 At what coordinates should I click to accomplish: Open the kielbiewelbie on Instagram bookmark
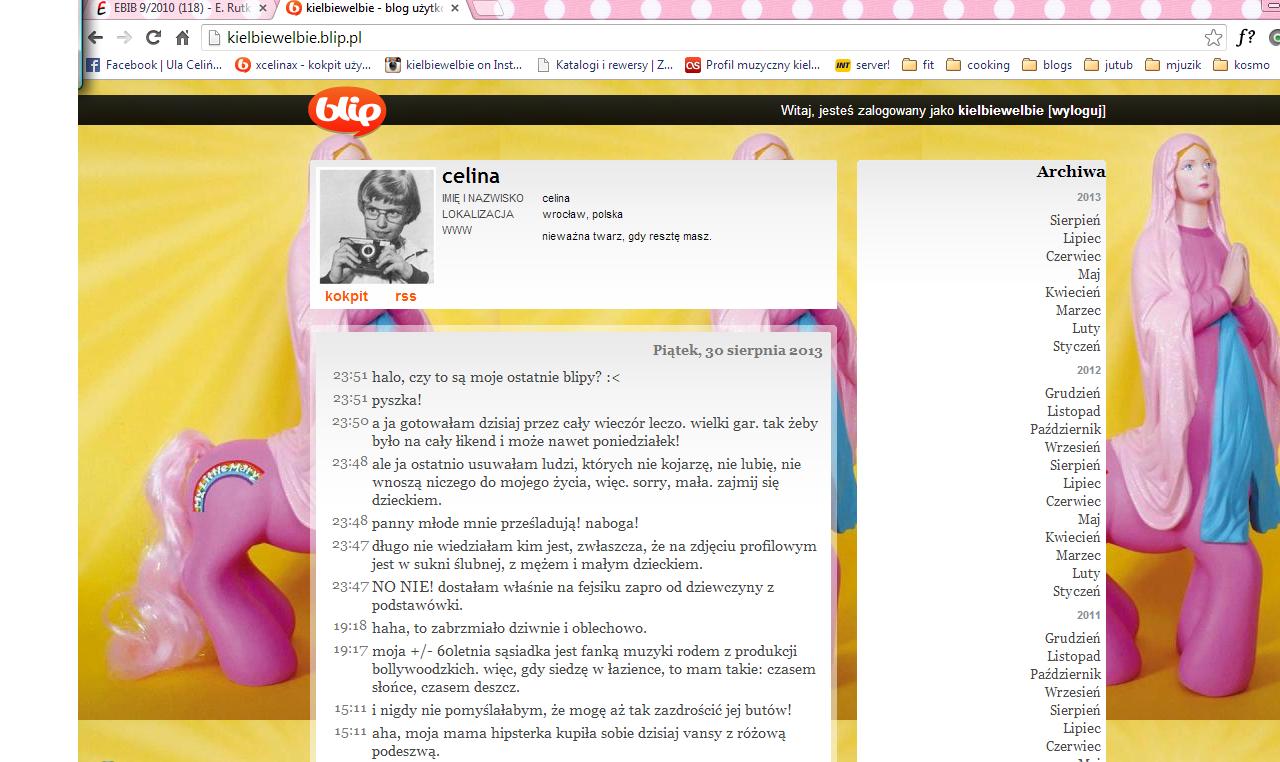point(454,65)
